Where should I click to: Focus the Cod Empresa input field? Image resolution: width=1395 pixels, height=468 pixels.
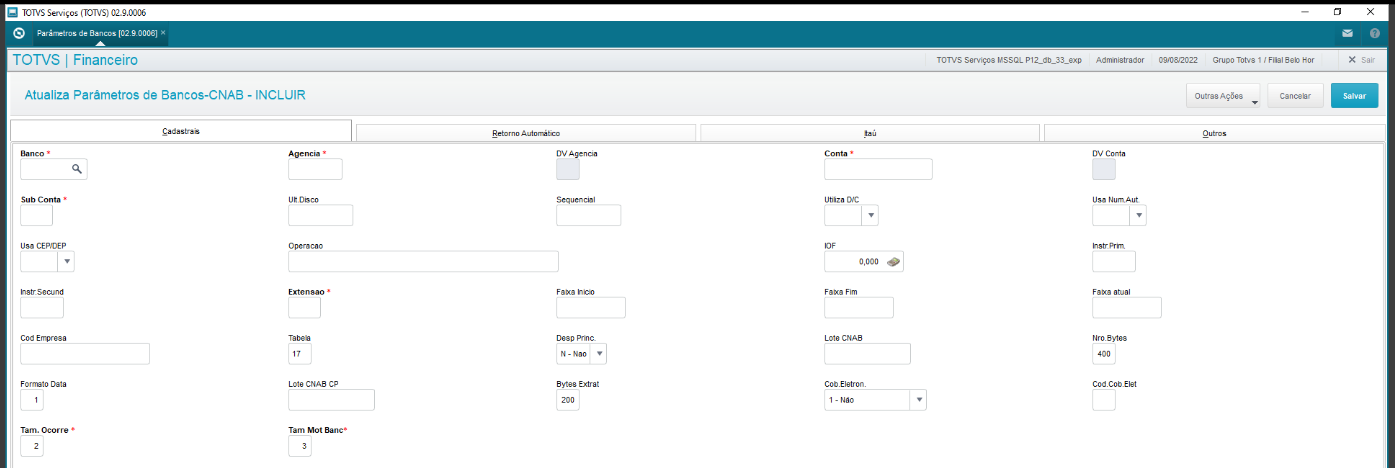click(x=85, y=354)
